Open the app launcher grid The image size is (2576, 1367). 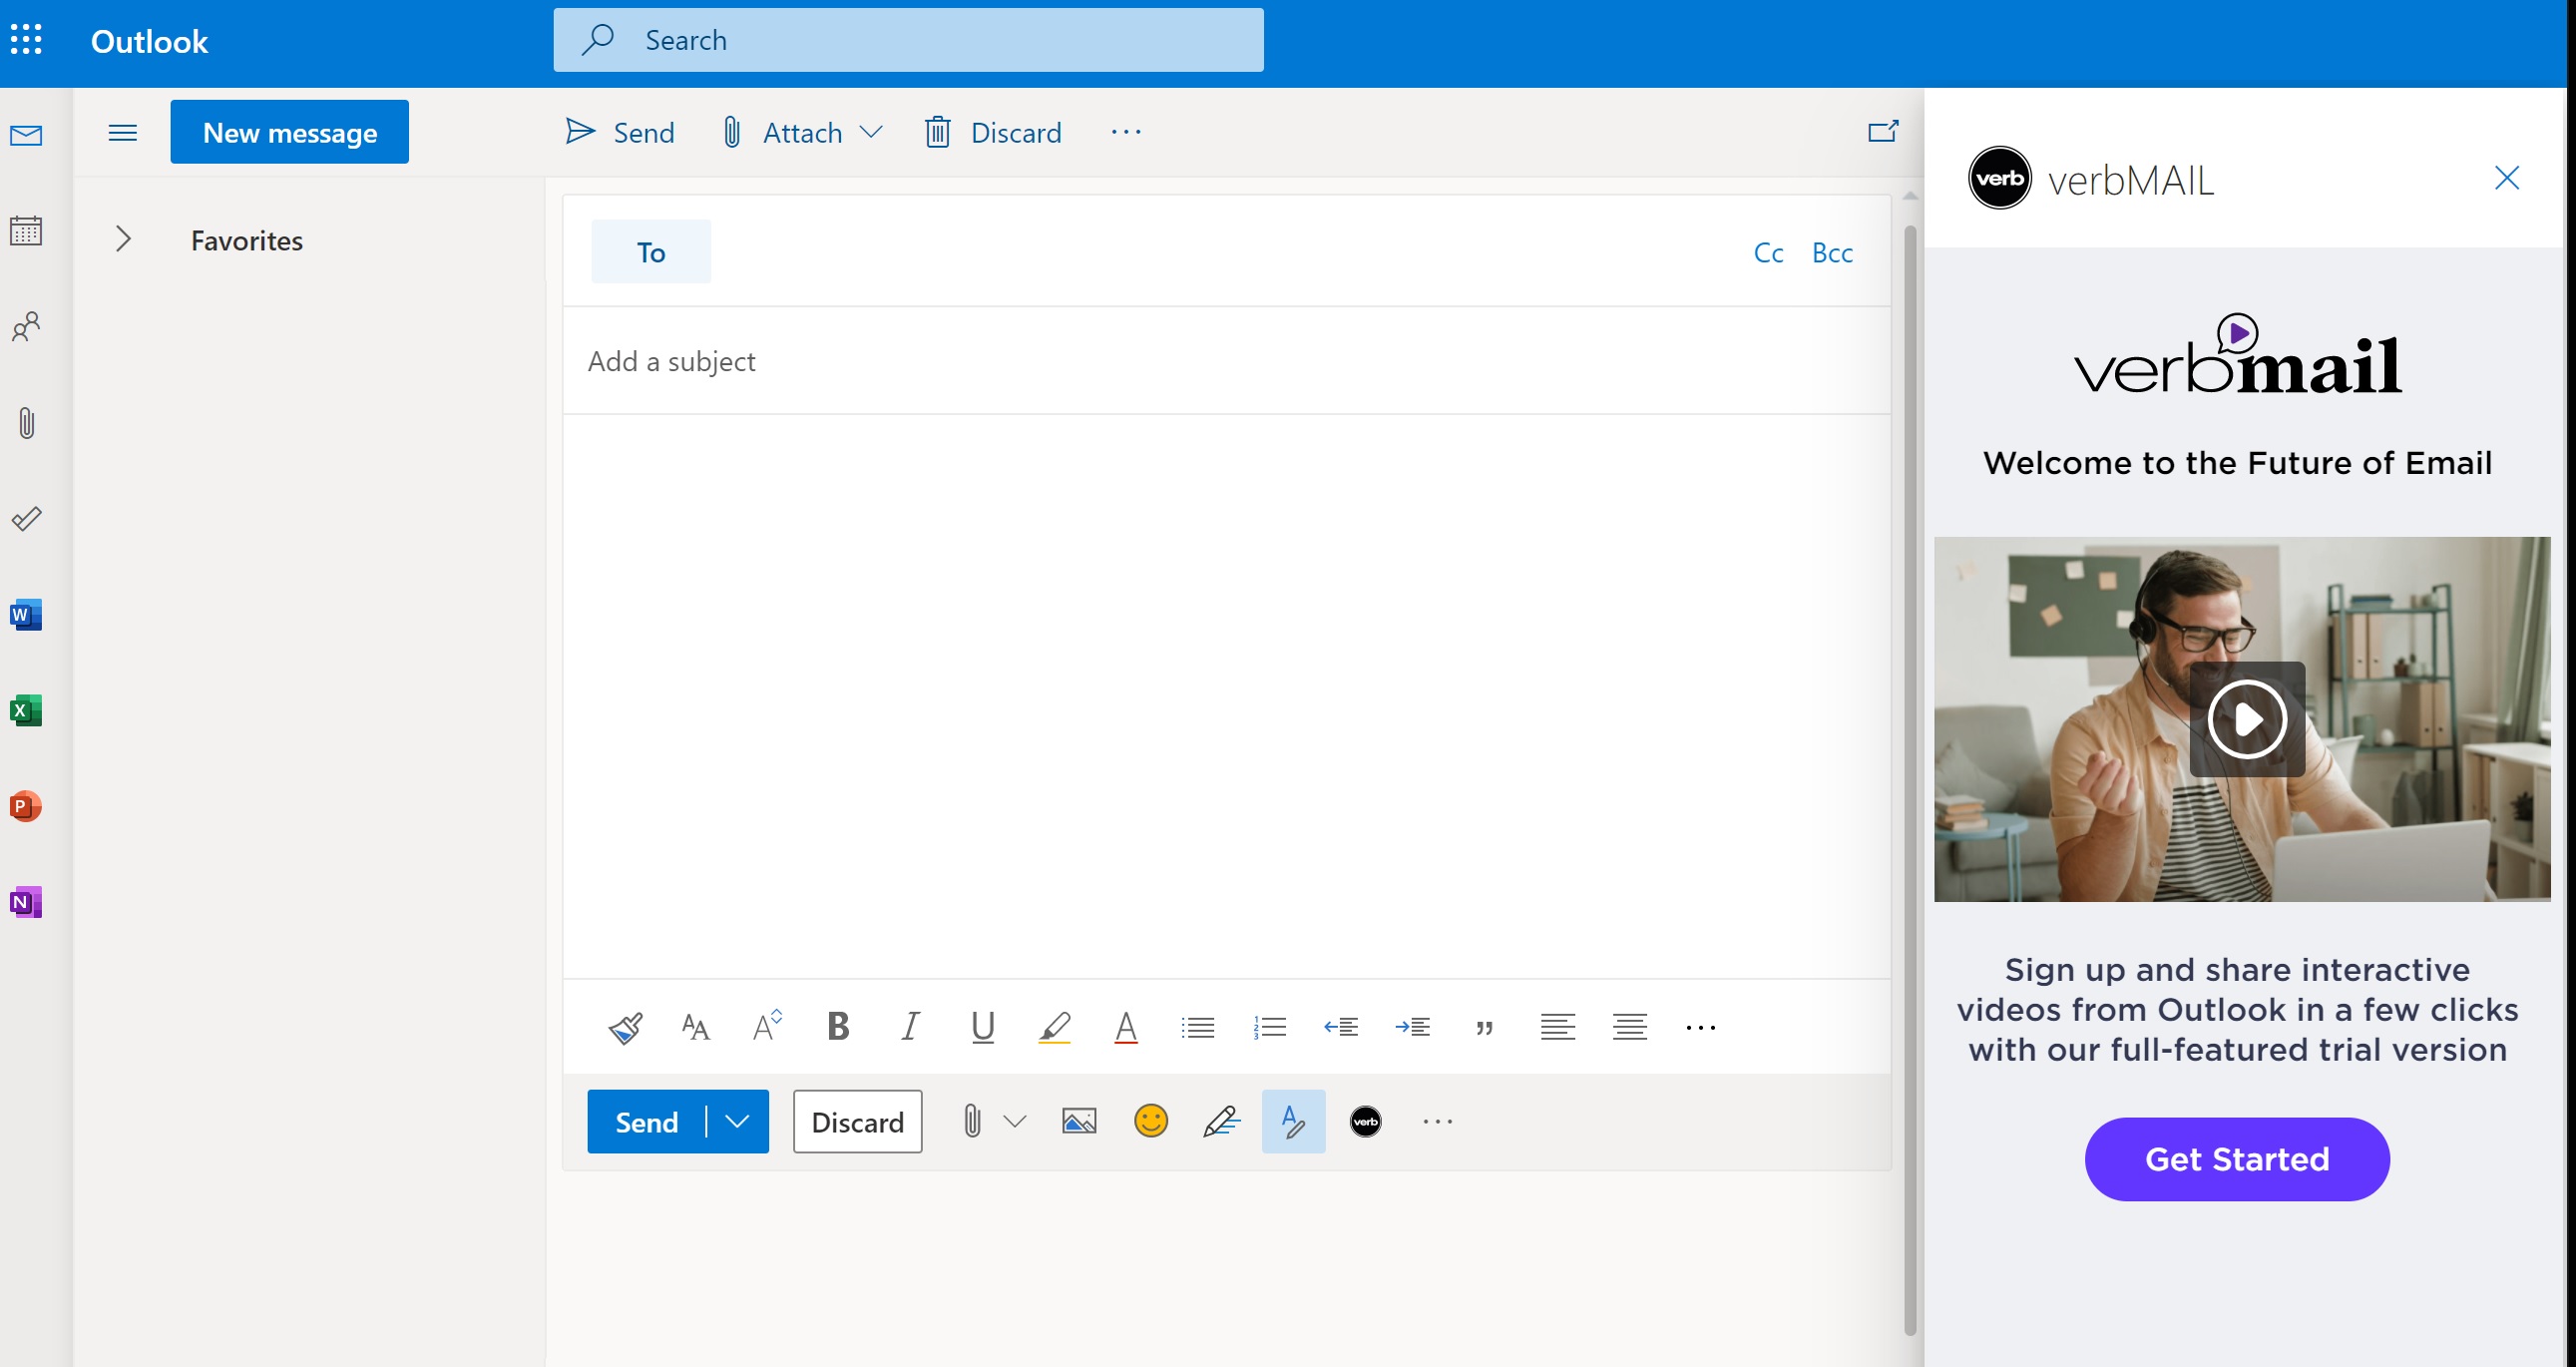[26, 40]
